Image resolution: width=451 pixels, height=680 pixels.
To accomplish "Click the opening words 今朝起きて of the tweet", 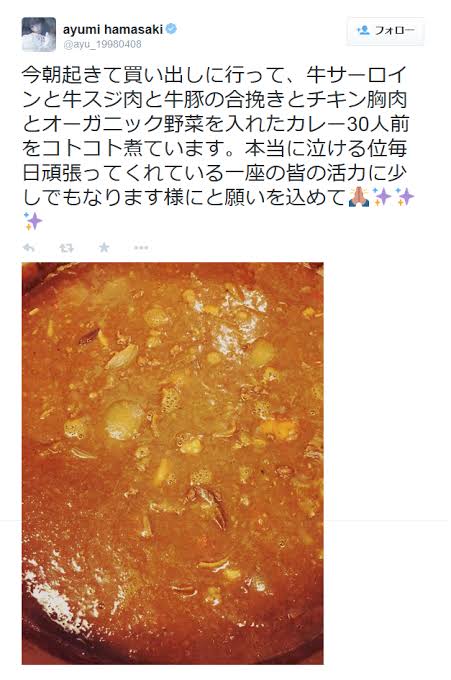I will 73,76.
